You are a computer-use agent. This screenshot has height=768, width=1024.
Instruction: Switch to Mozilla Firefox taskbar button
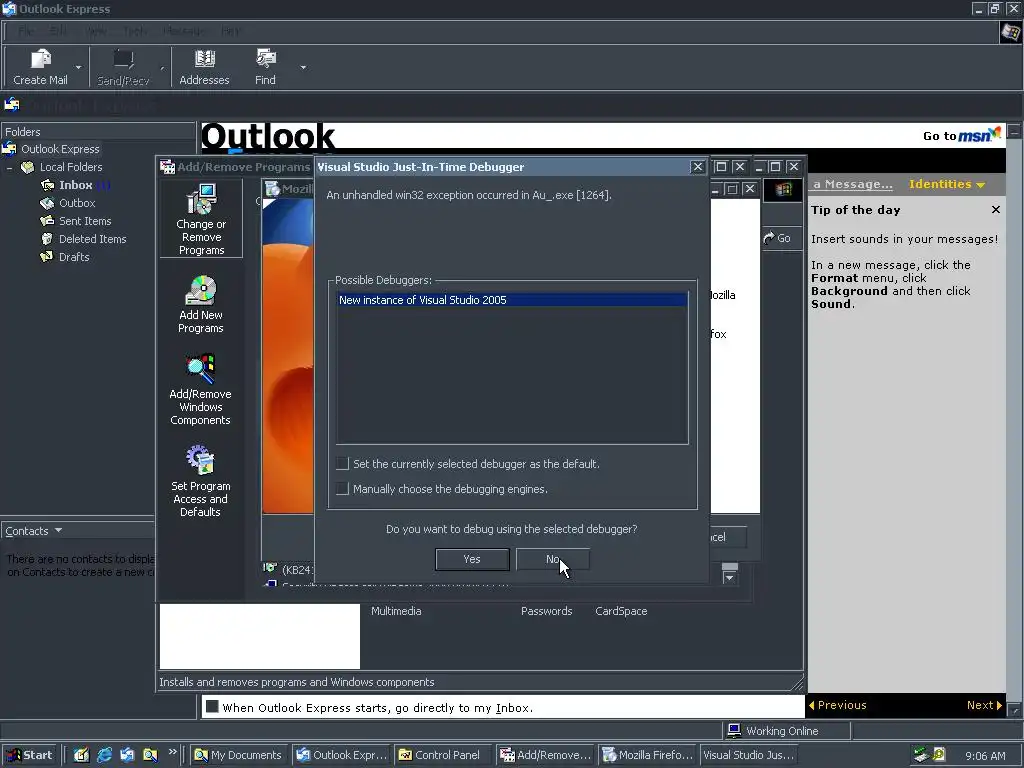click(x=647, y=755)
